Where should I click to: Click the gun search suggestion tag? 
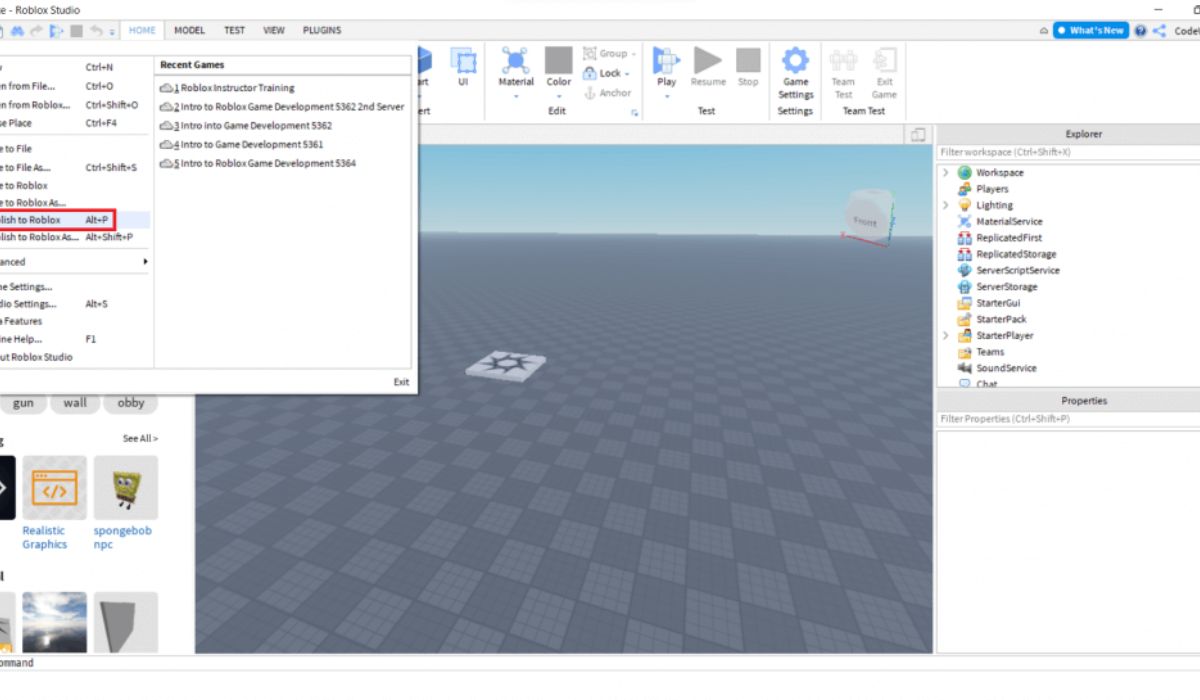coord(23,403)
